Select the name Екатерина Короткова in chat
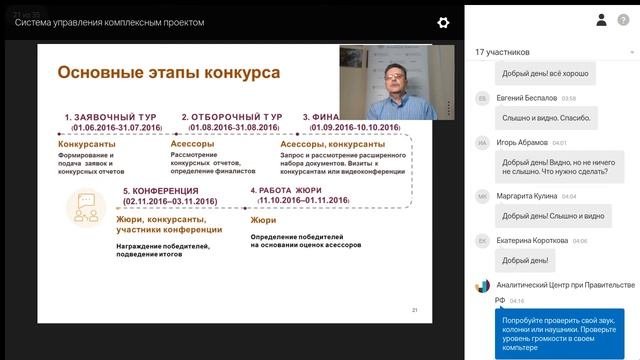Viewport: 640px width, 360px height. click(x=532, y=240)
